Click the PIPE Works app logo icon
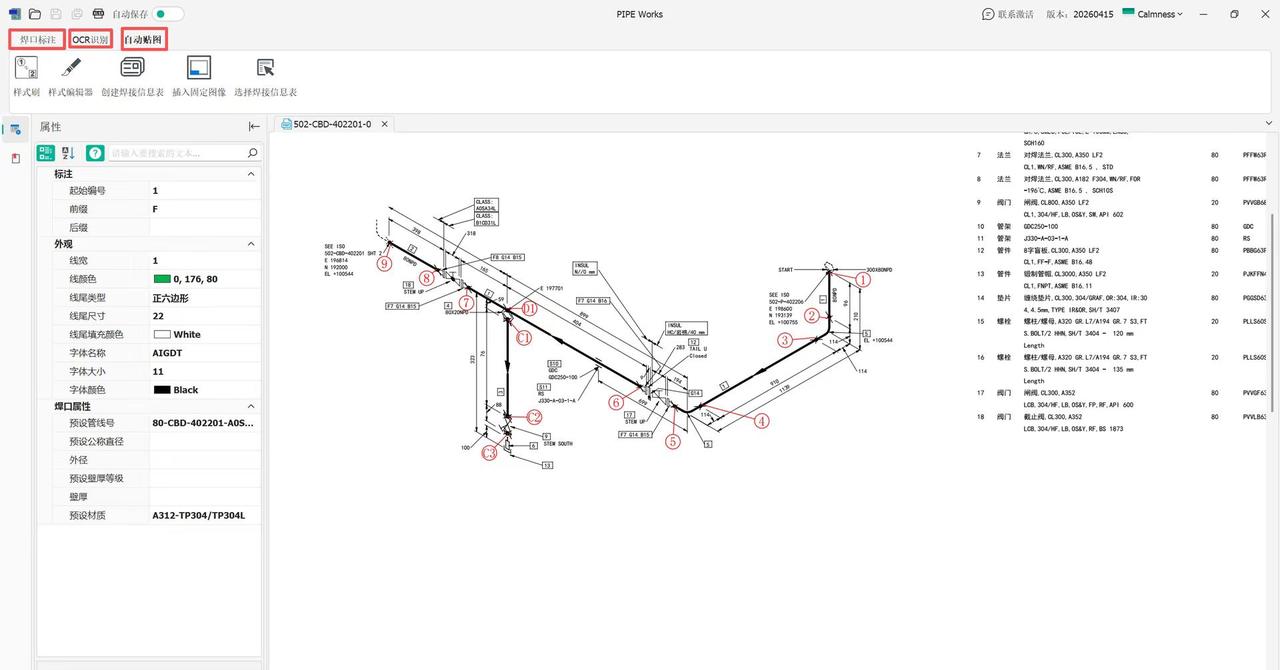 [x=15, y=14]
